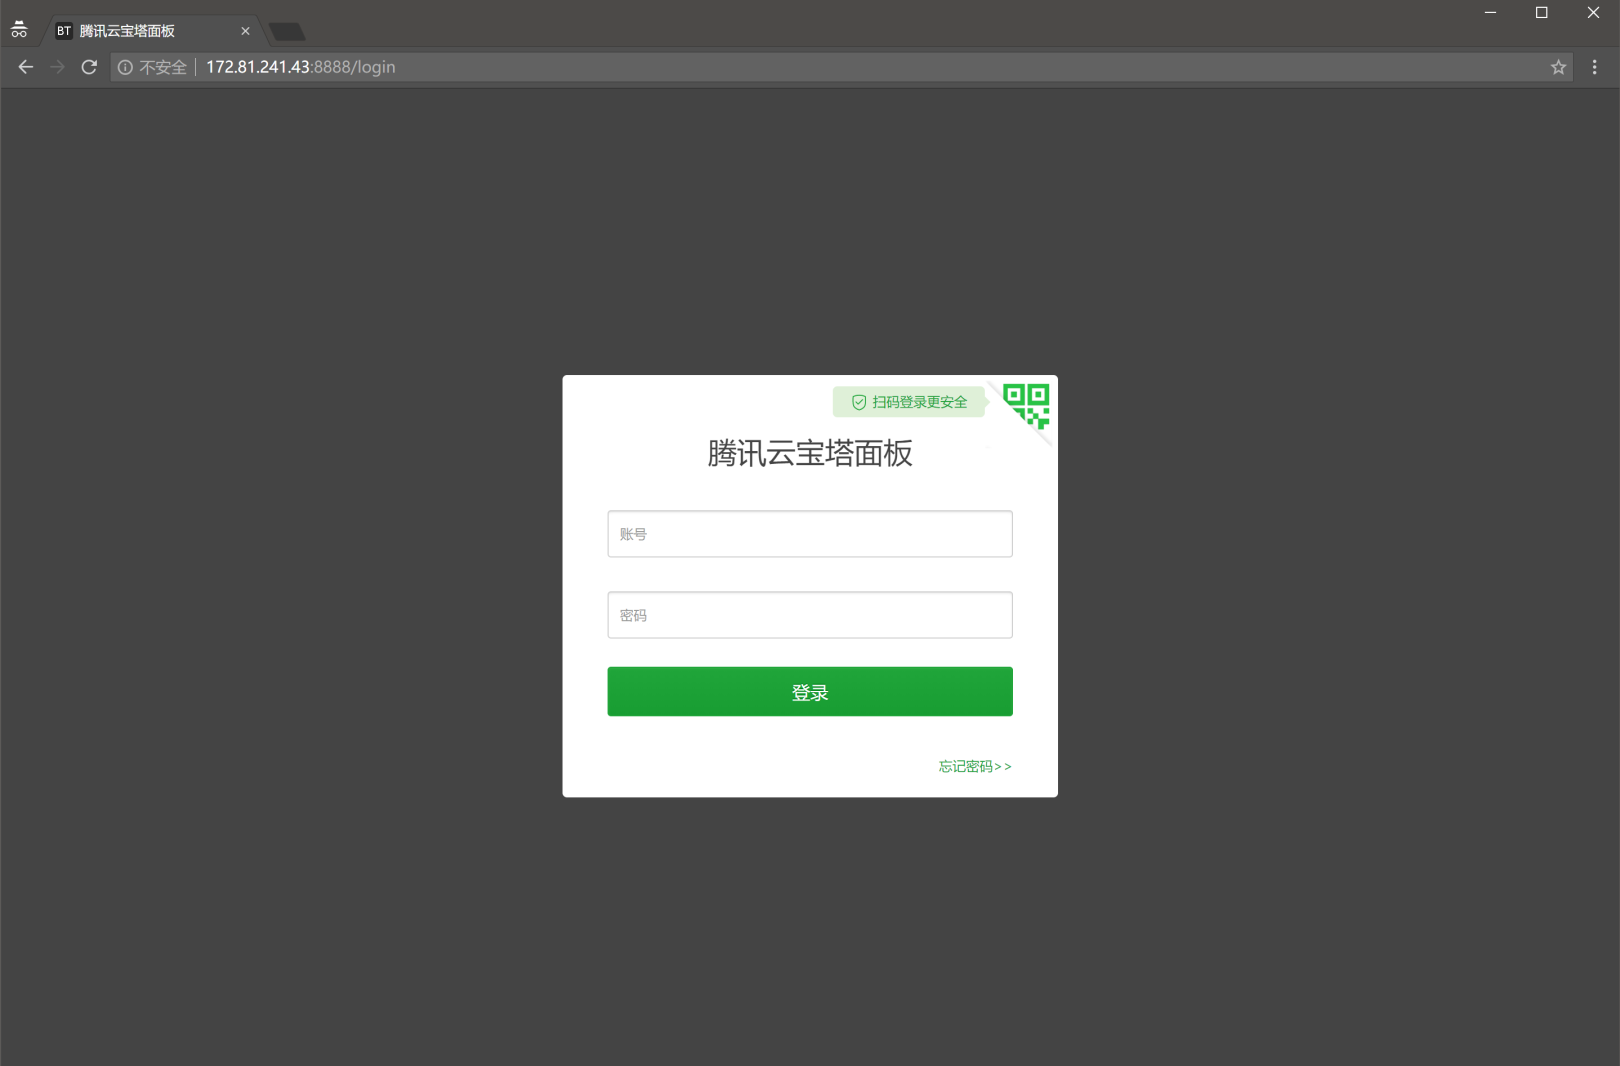This screenshot has width=1620, height=1066.
Task: Click the 扫码登录更安全 badge
Action: (908, 401)
